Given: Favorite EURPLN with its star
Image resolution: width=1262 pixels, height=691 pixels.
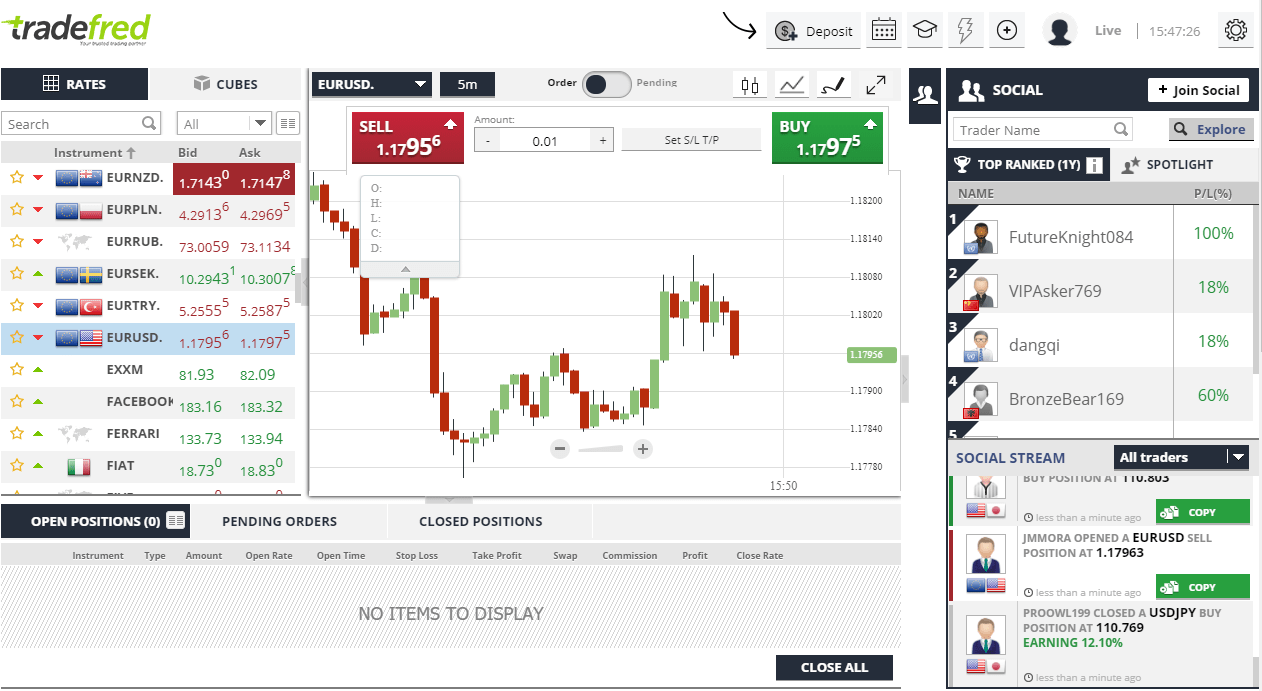Looking at the screenshot, I should pyautogui.click(x=16, y=210).
